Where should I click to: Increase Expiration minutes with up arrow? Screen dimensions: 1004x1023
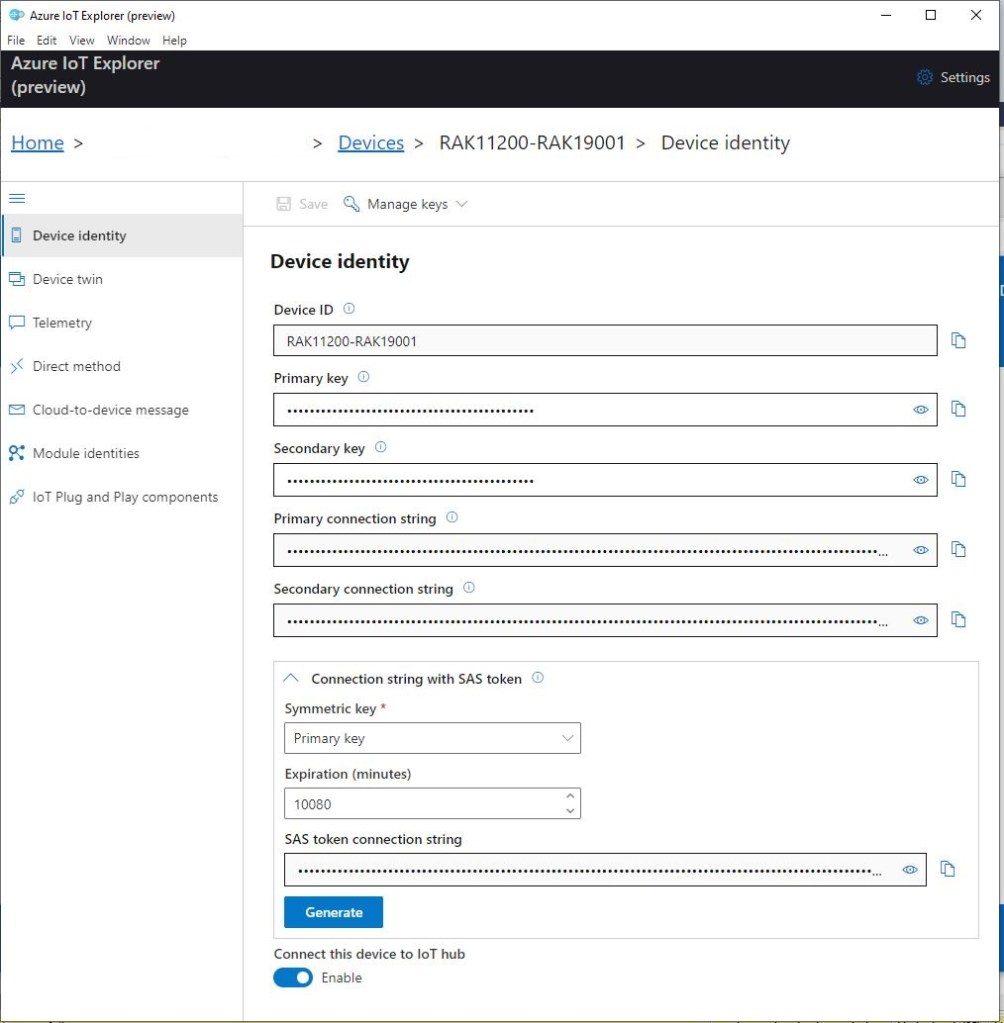click(x=570, y=797)
